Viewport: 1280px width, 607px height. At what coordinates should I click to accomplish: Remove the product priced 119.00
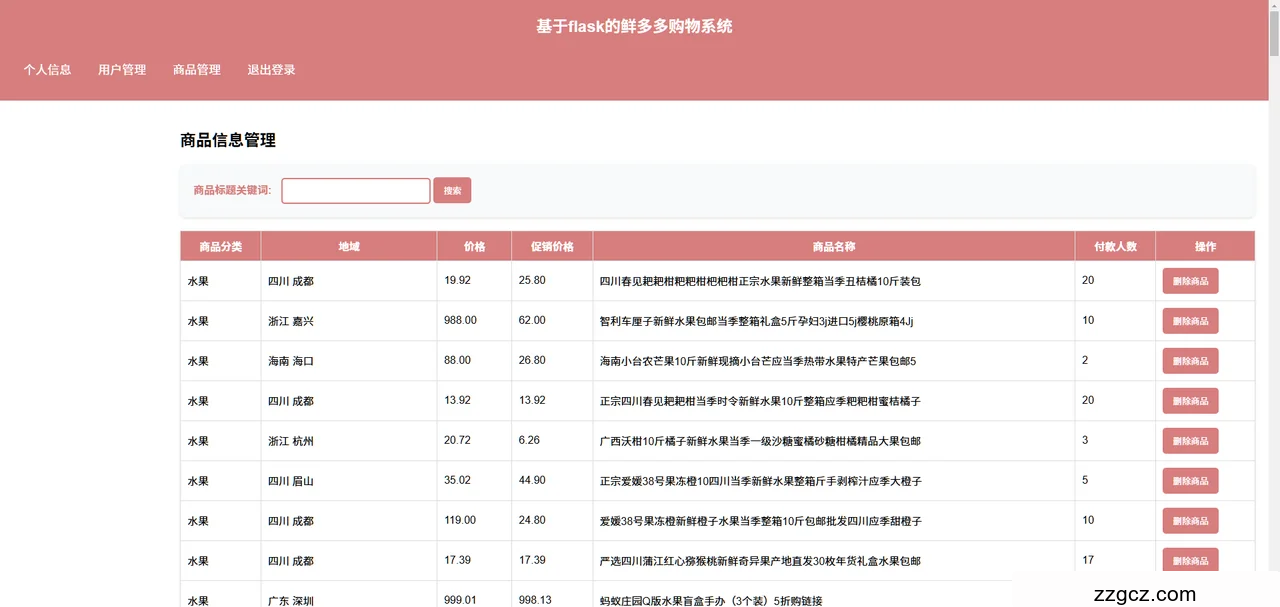coord(1190,521)
